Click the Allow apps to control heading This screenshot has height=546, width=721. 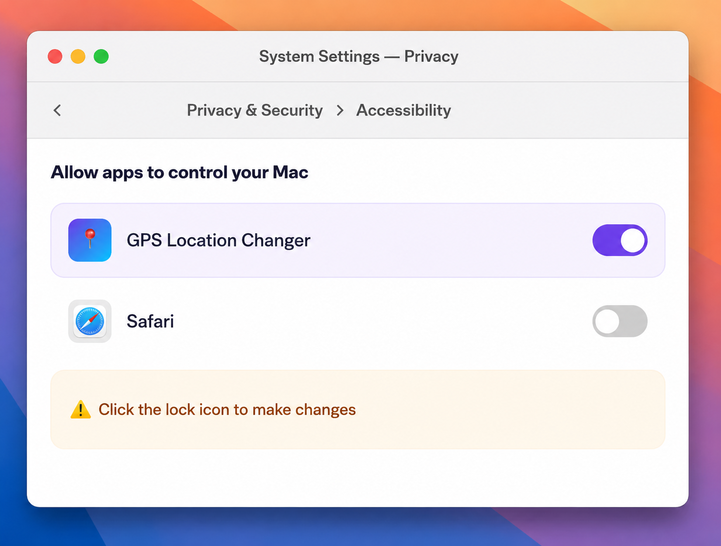[x=179, y=172]
